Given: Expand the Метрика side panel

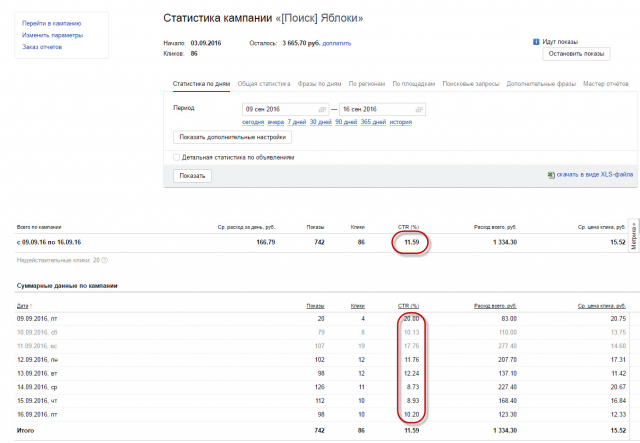Looking at the screenshot, I should [x=633, y=236].
